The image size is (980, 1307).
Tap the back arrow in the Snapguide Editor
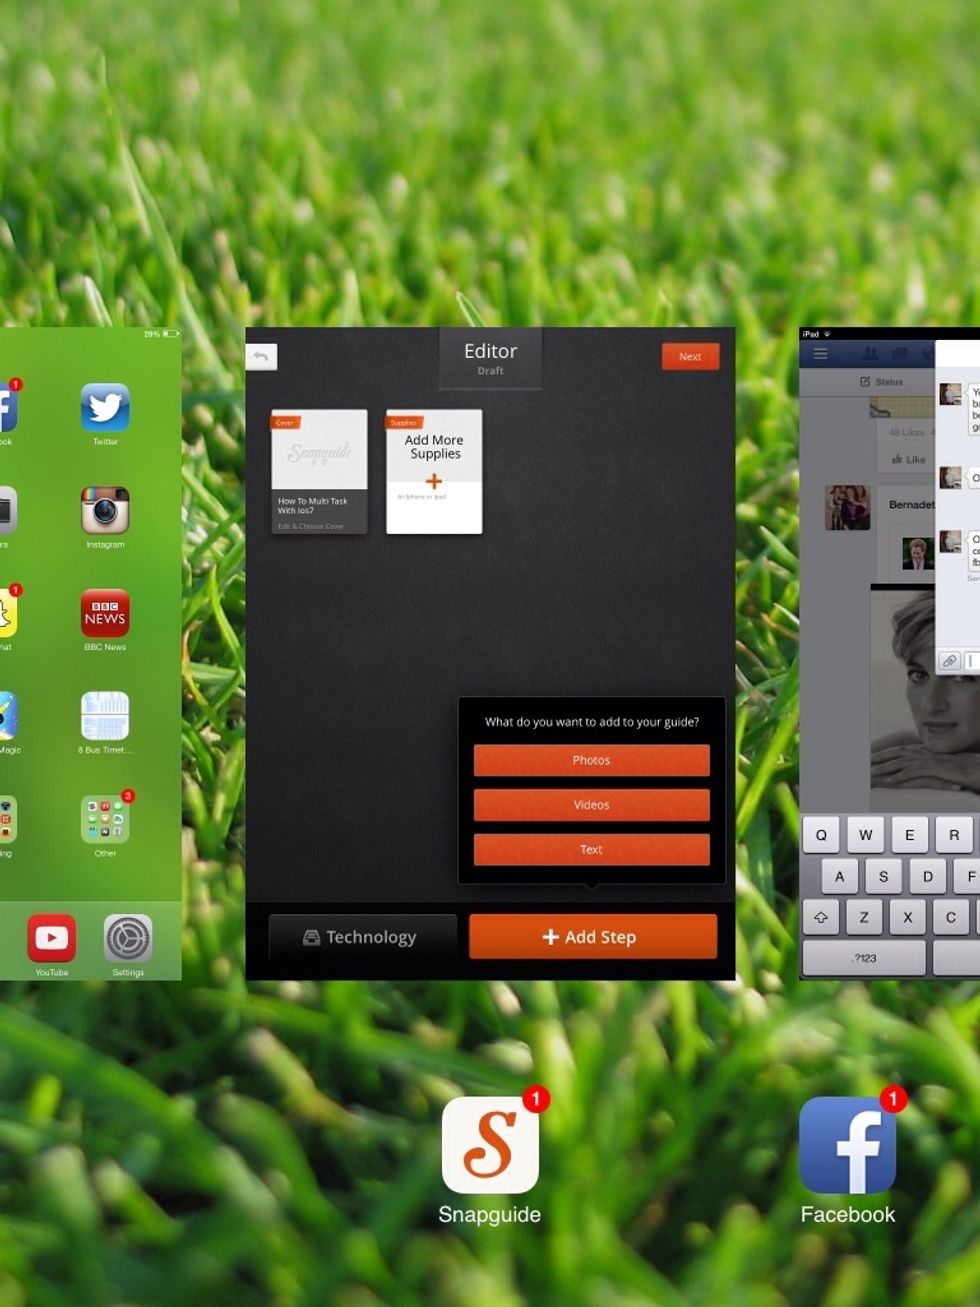pyautogui.click(x=261, y=356)
